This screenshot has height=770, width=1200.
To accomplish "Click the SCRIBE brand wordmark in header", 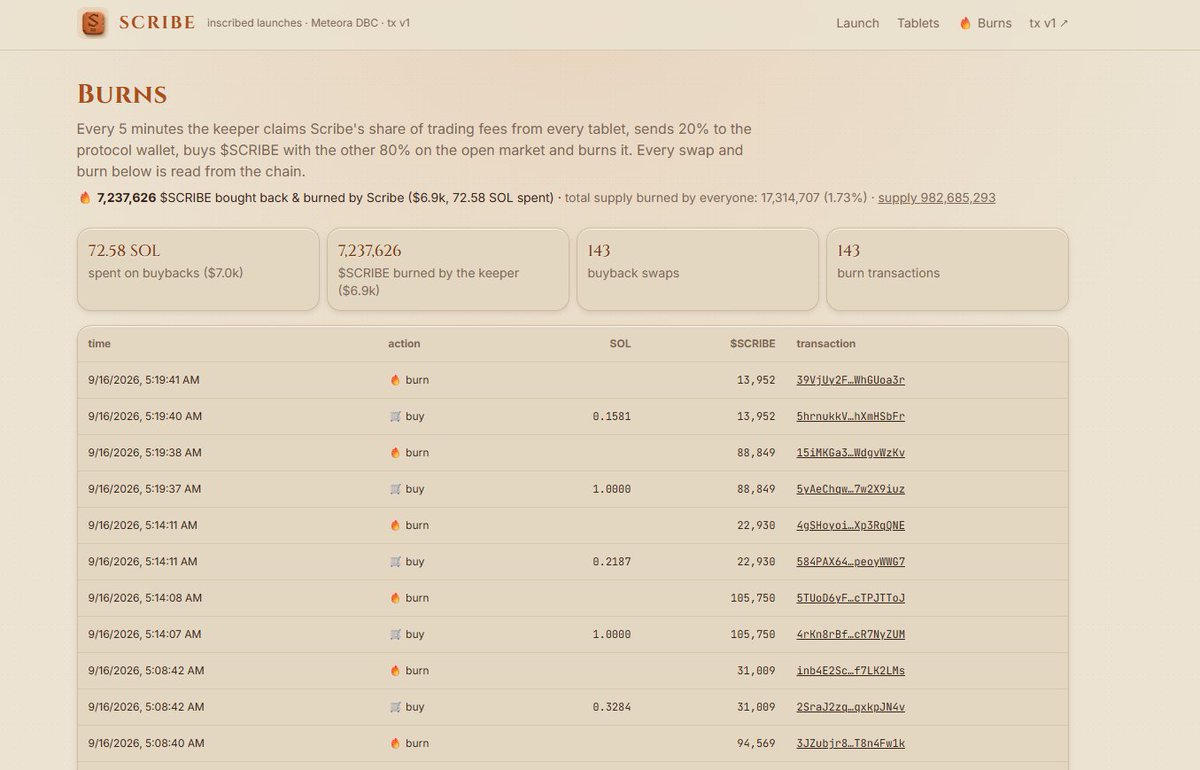I will pos(157,23).
